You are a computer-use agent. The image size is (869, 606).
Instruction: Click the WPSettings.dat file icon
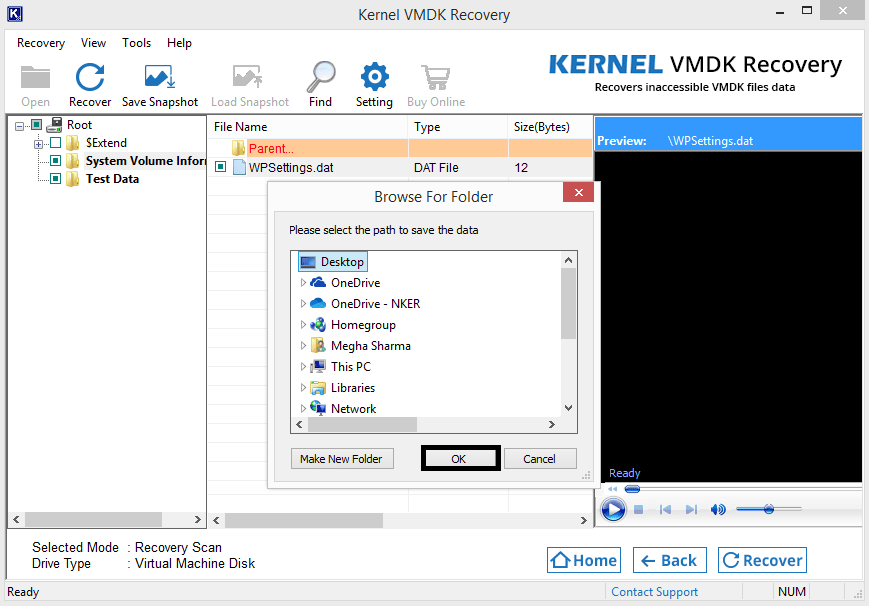click(239, 167)
